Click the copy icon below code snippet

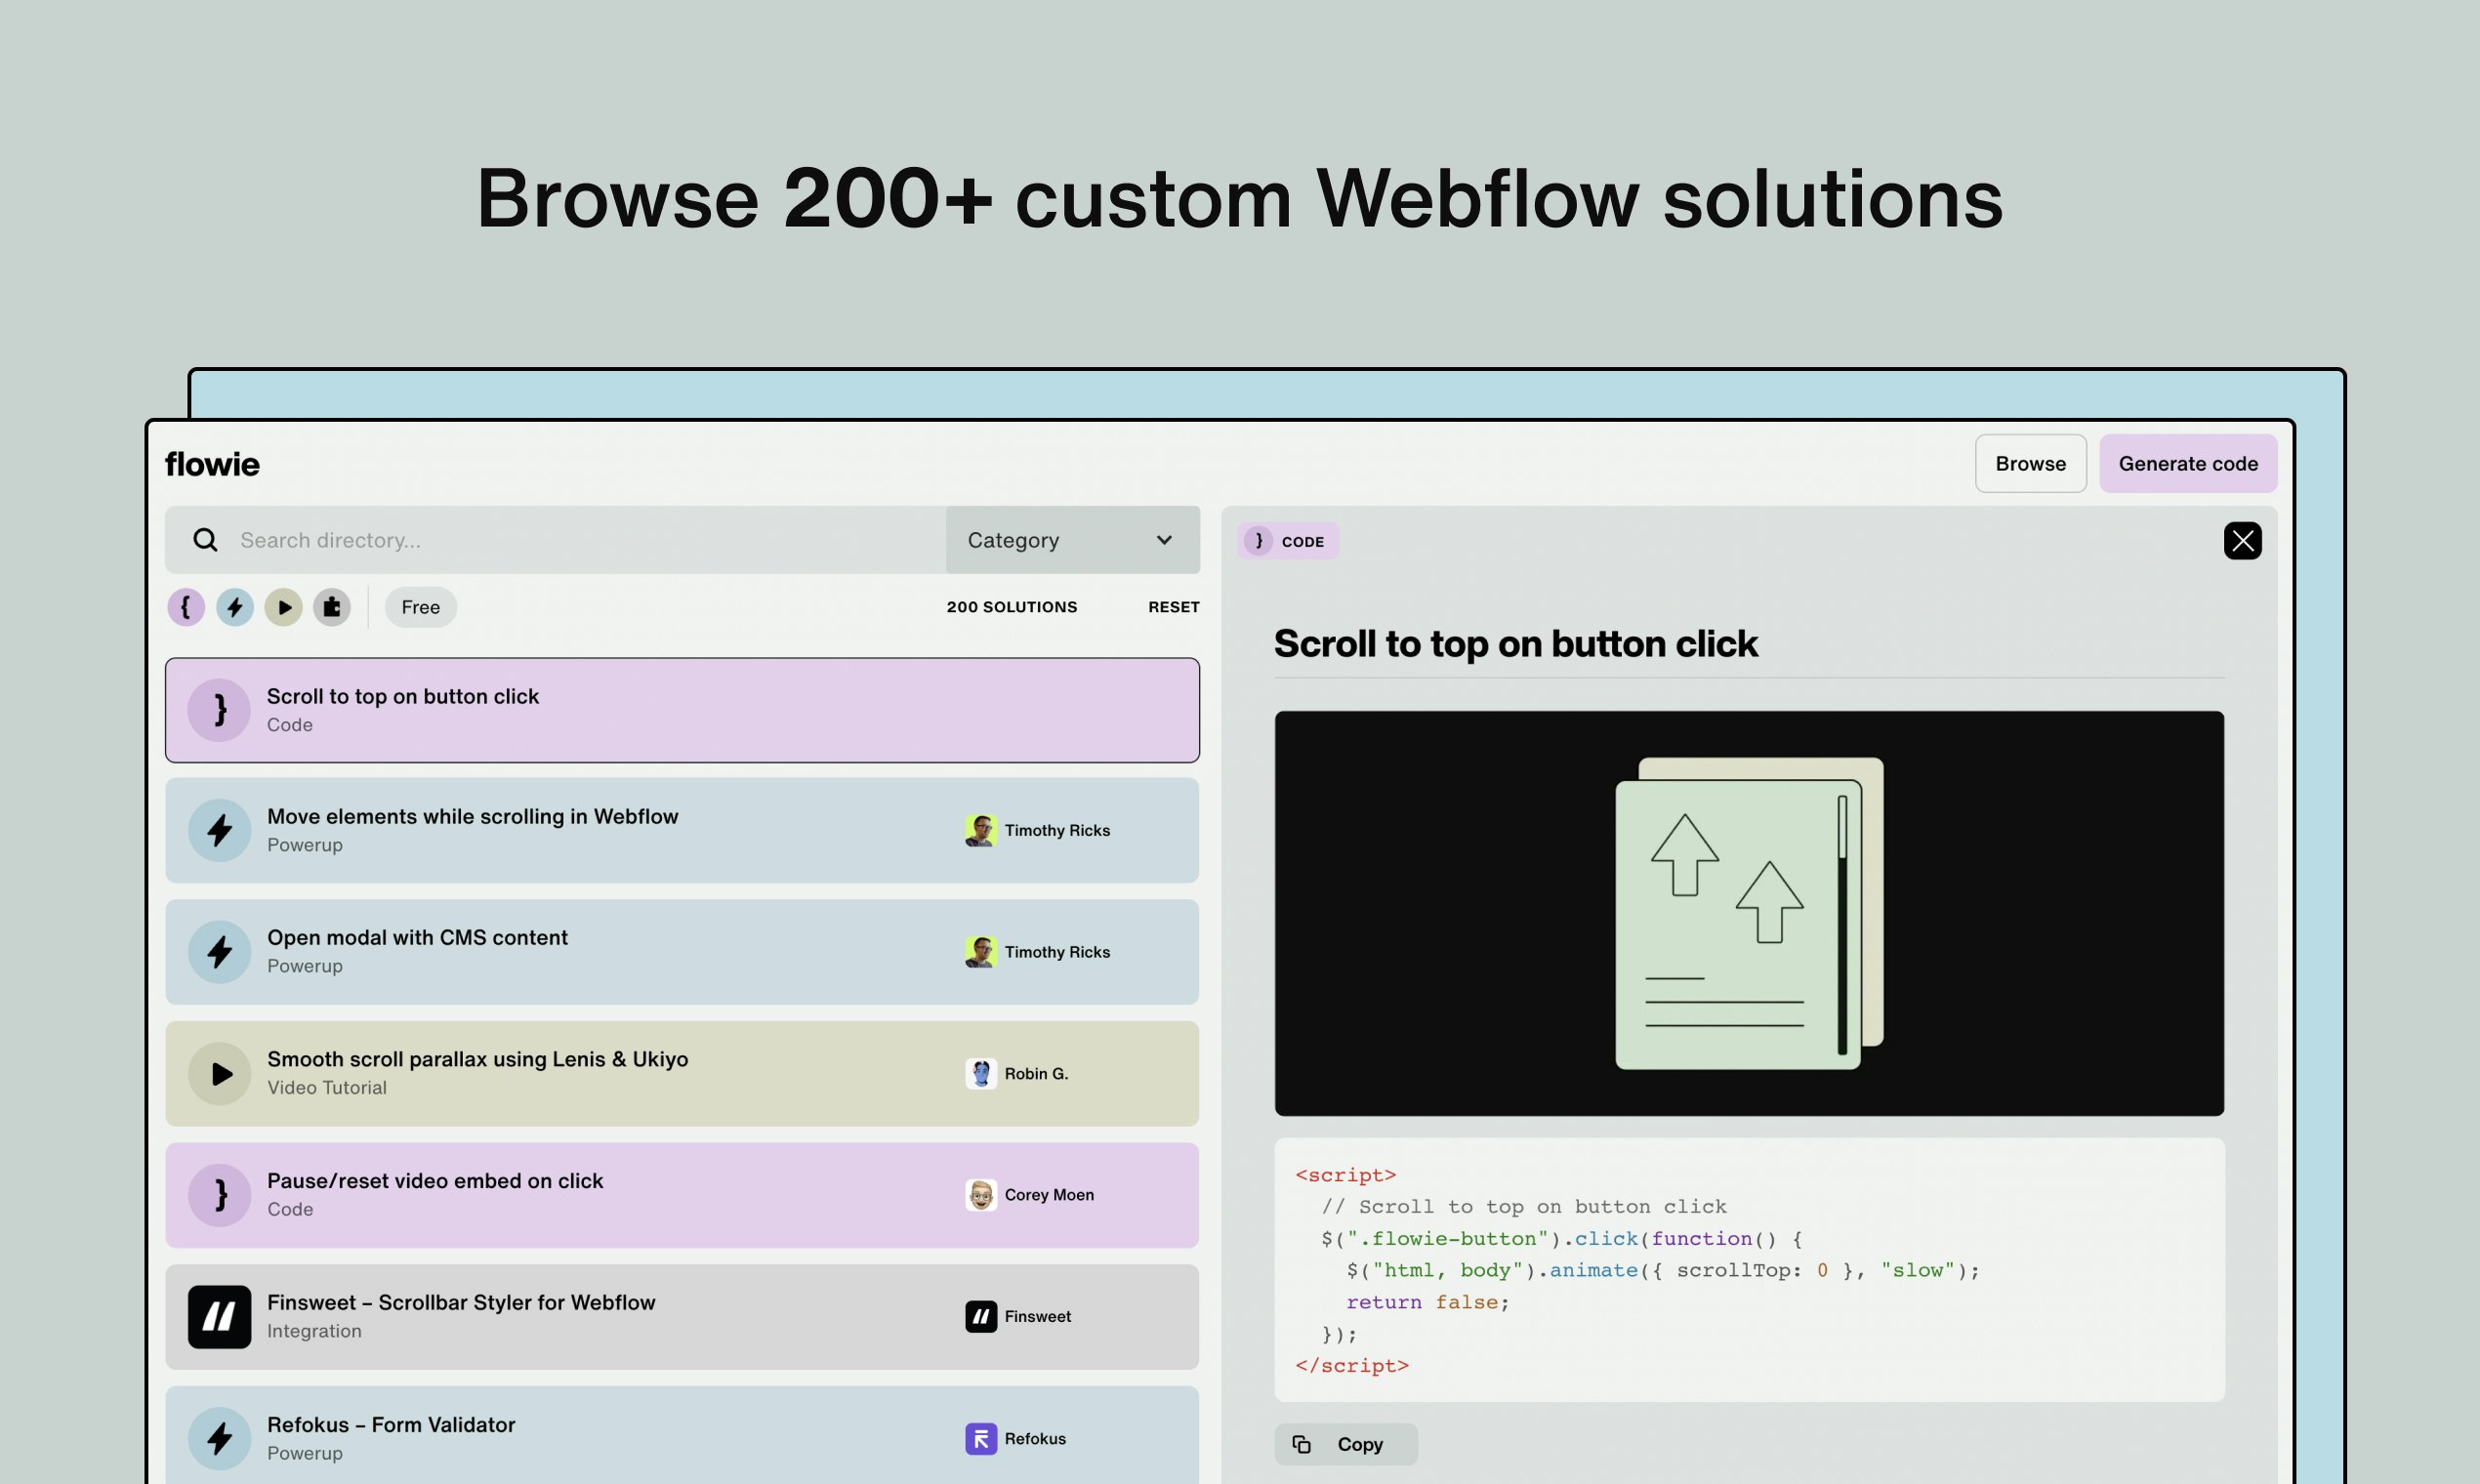[x=1301, y=1444]
